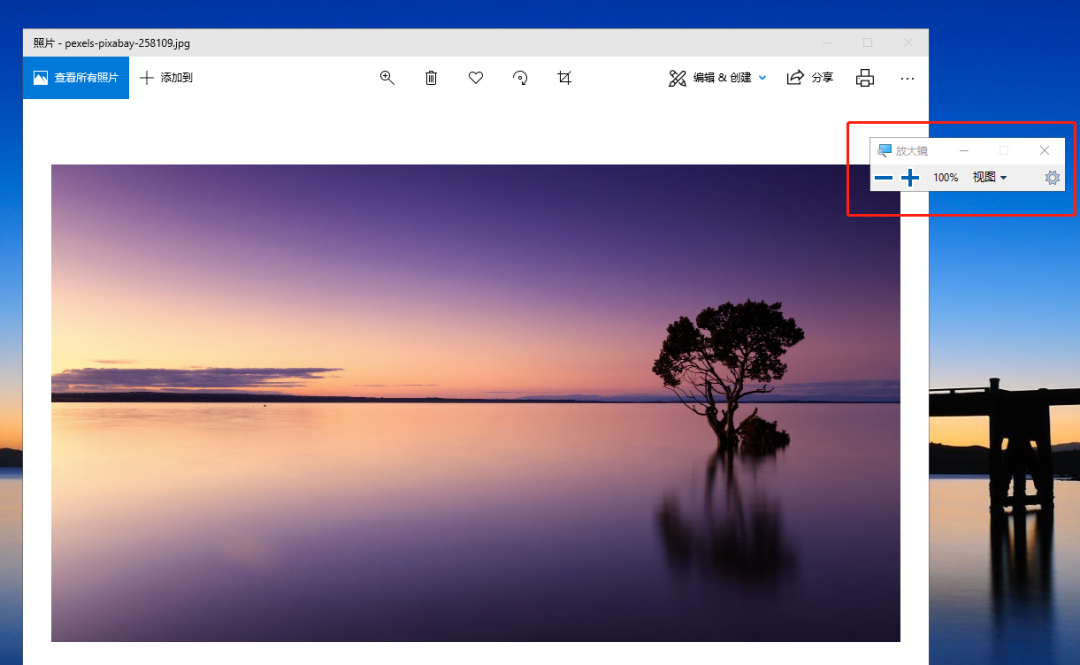Delete the photo using the trash icon
The image size is (1080, 665).
point(431,78)
